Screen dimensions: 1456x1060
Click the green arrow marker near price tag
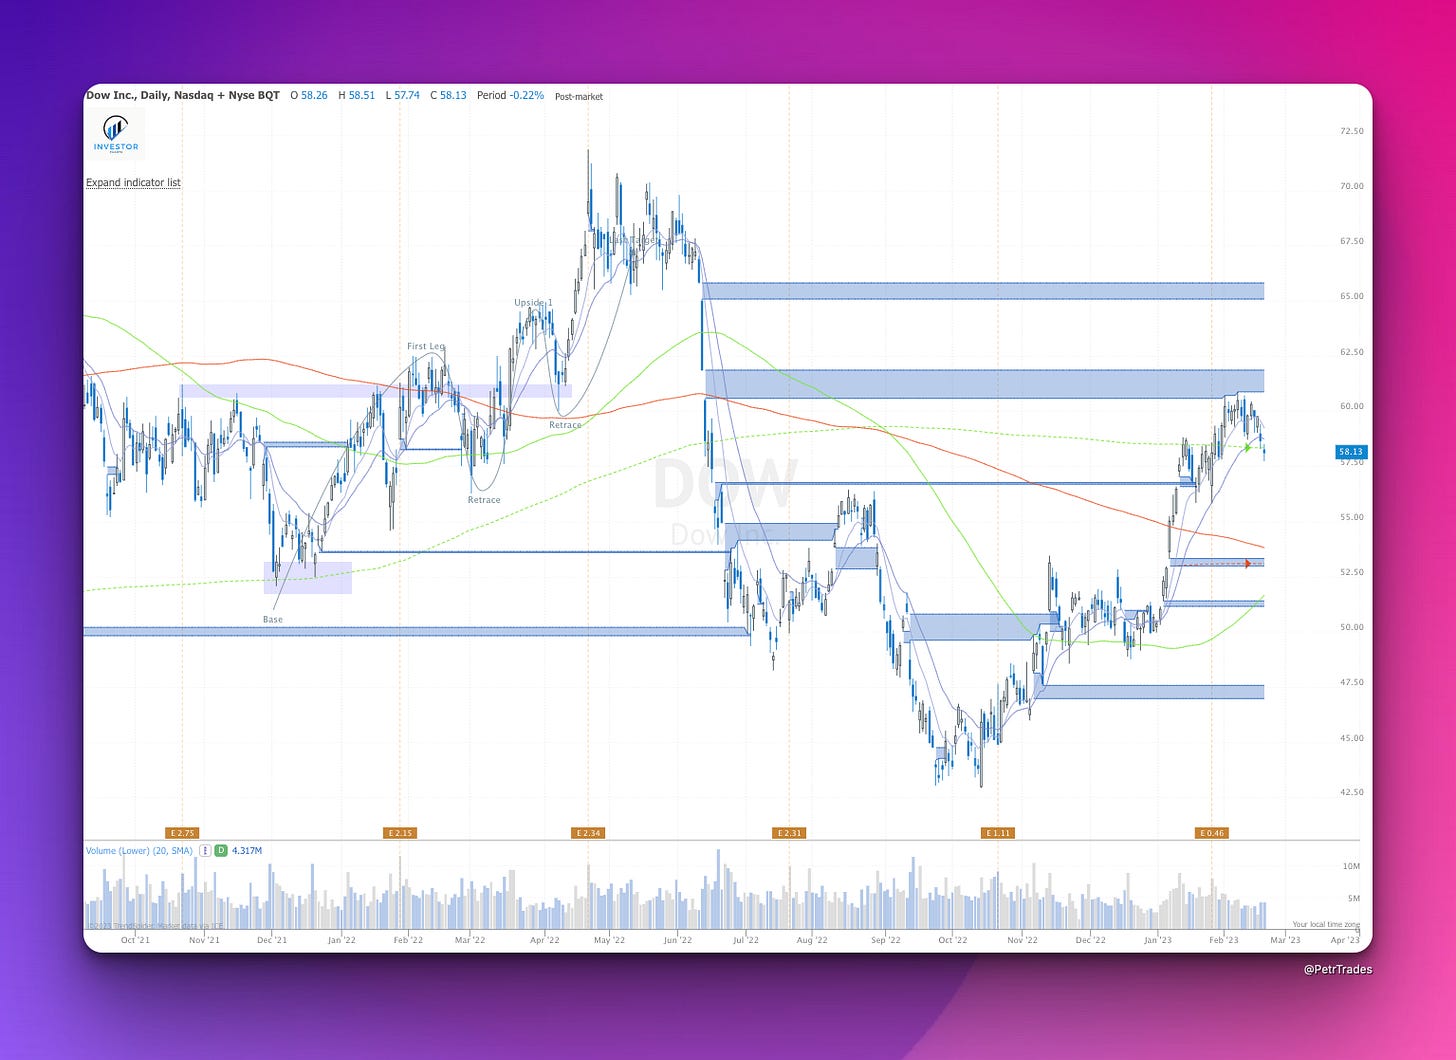tap(1247, 448)
